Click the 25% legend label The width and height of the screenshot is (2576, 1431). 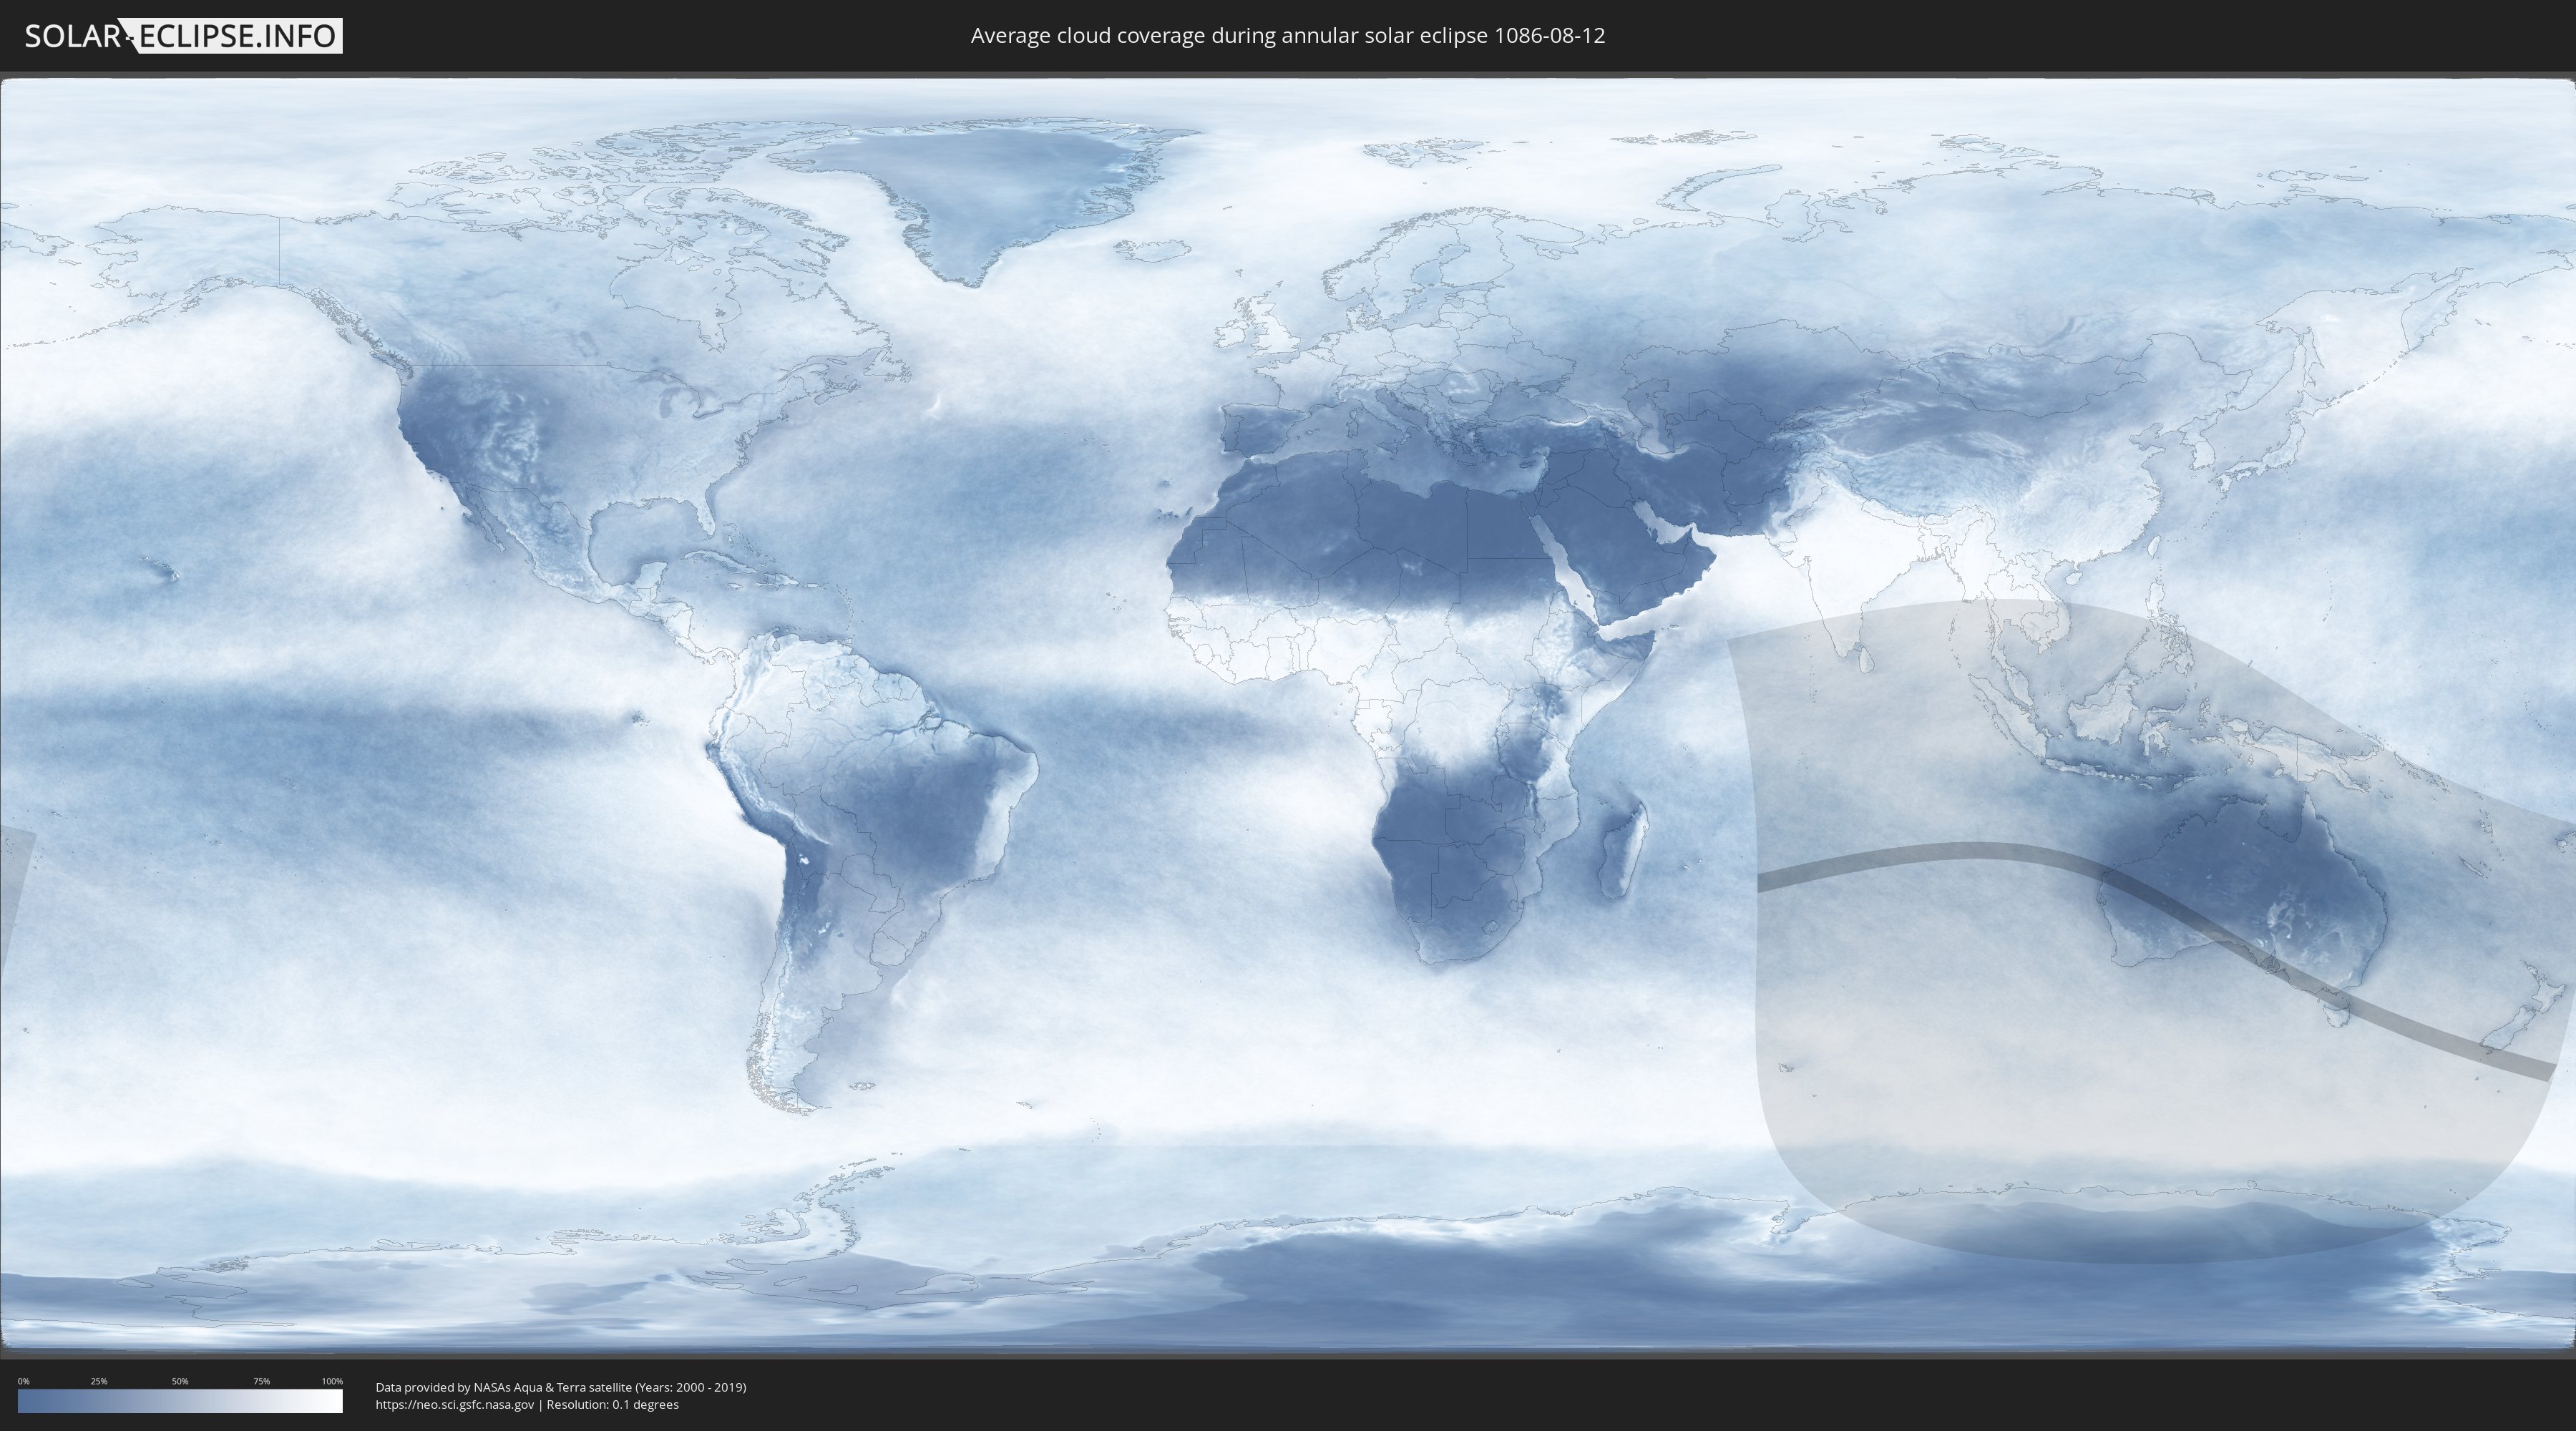coord(99,1381)
